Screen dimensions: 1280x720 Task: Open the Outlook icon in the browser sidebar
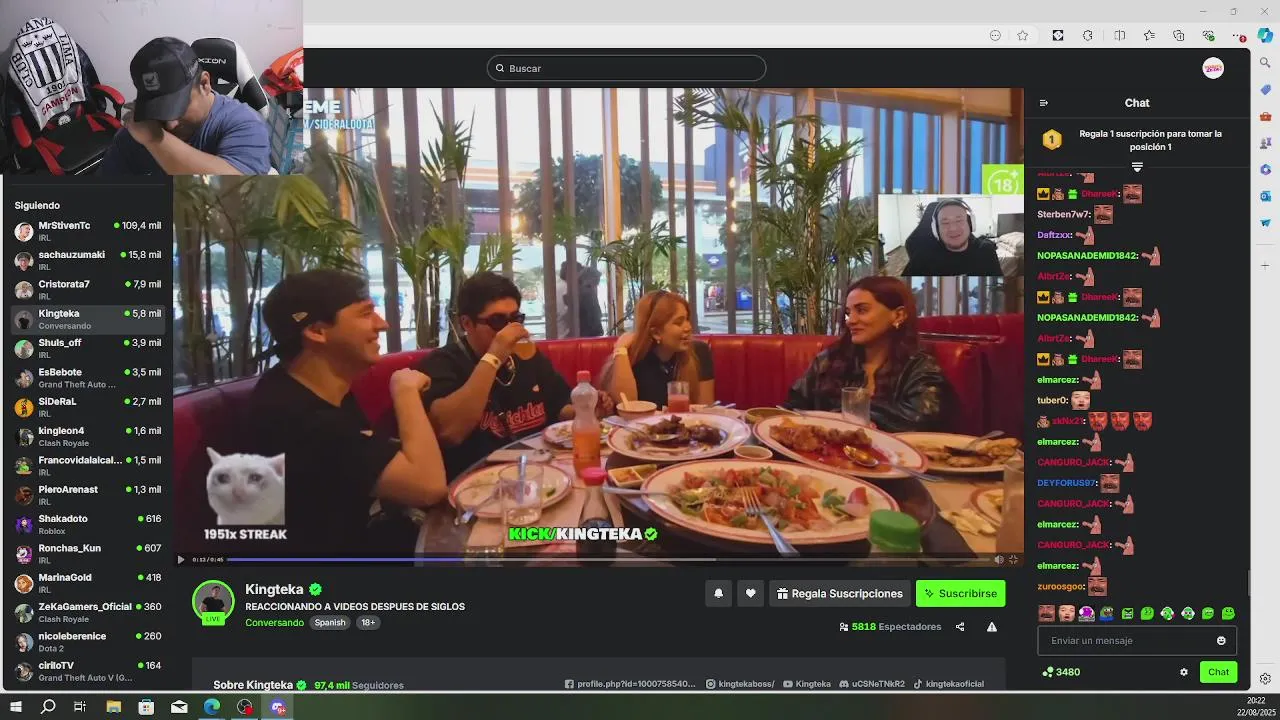tap(1265, 196)
